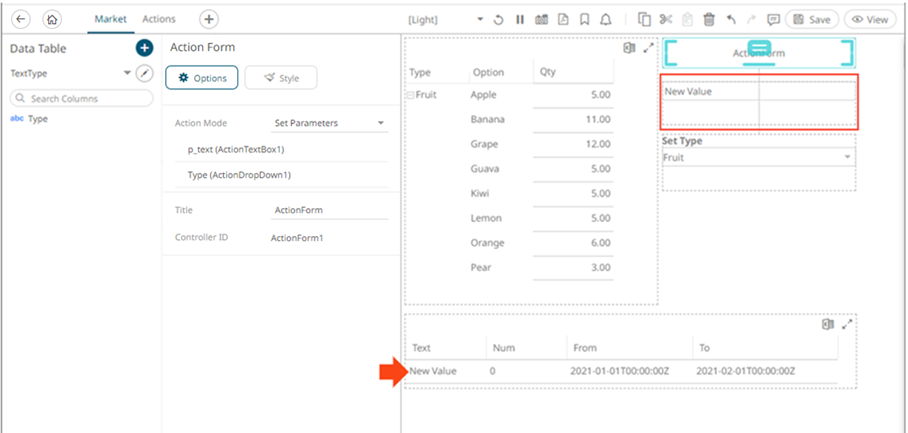This screenshot has height=433, width=908.
Task: Add a new data table with plus icon
Action: pyautogui.click(x=144, y=48)
